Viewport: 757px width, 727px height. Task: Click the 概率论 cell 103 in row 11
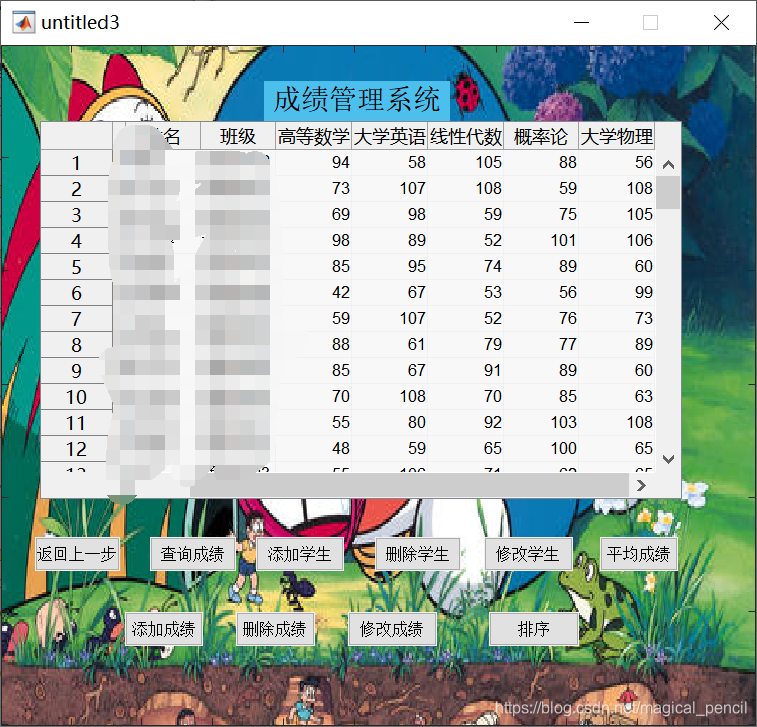[541, 422]
